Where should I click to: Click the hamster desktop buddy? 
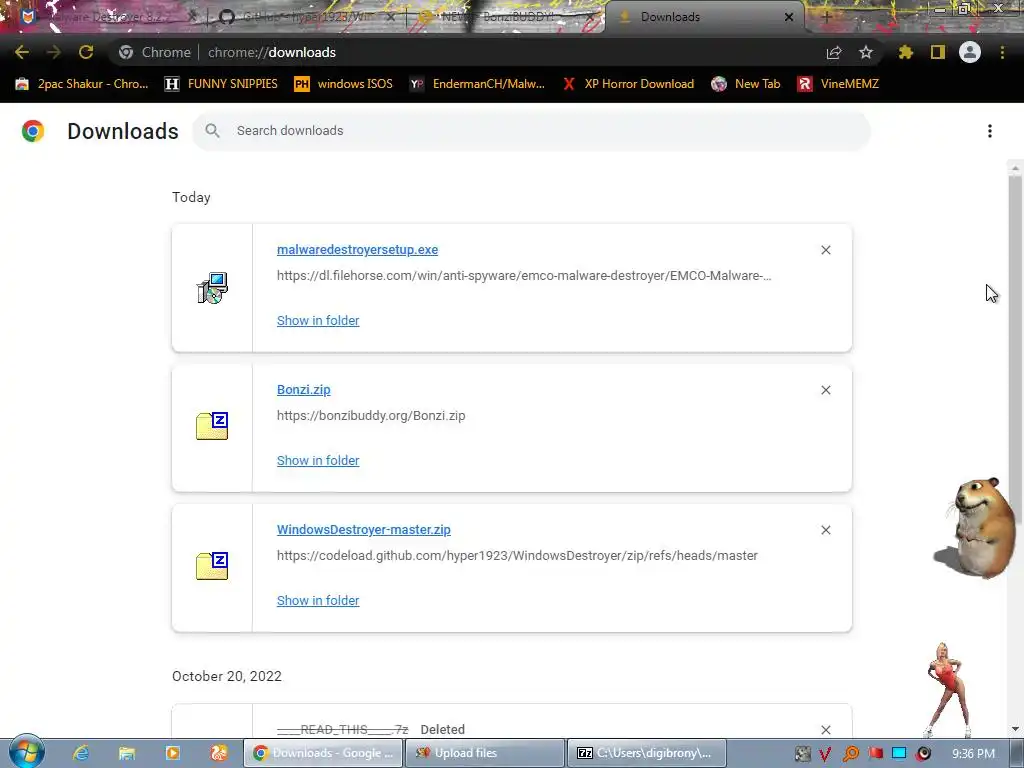977,528
